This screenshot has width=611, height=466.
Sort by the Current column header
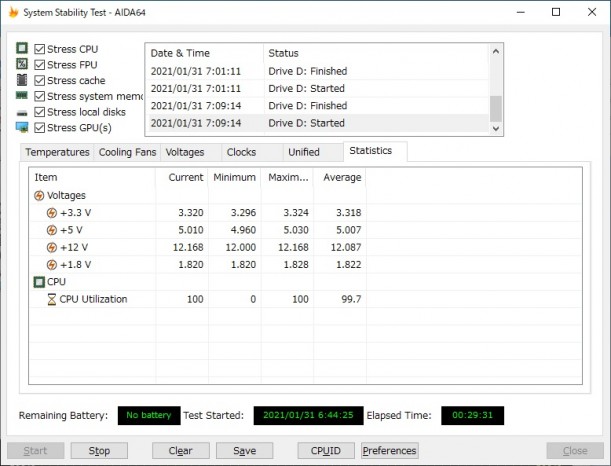coord(184,177)
